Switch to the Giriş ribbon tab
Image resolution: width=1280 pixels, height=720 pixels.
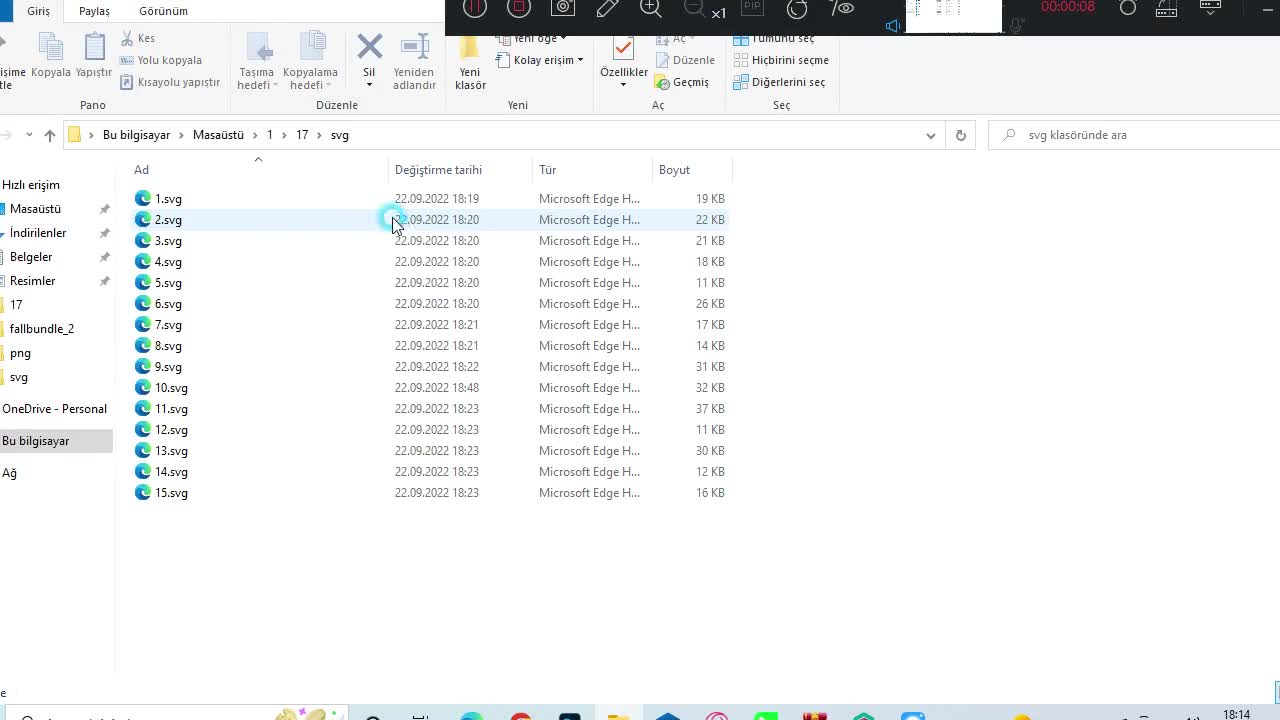tap(38, 11)
